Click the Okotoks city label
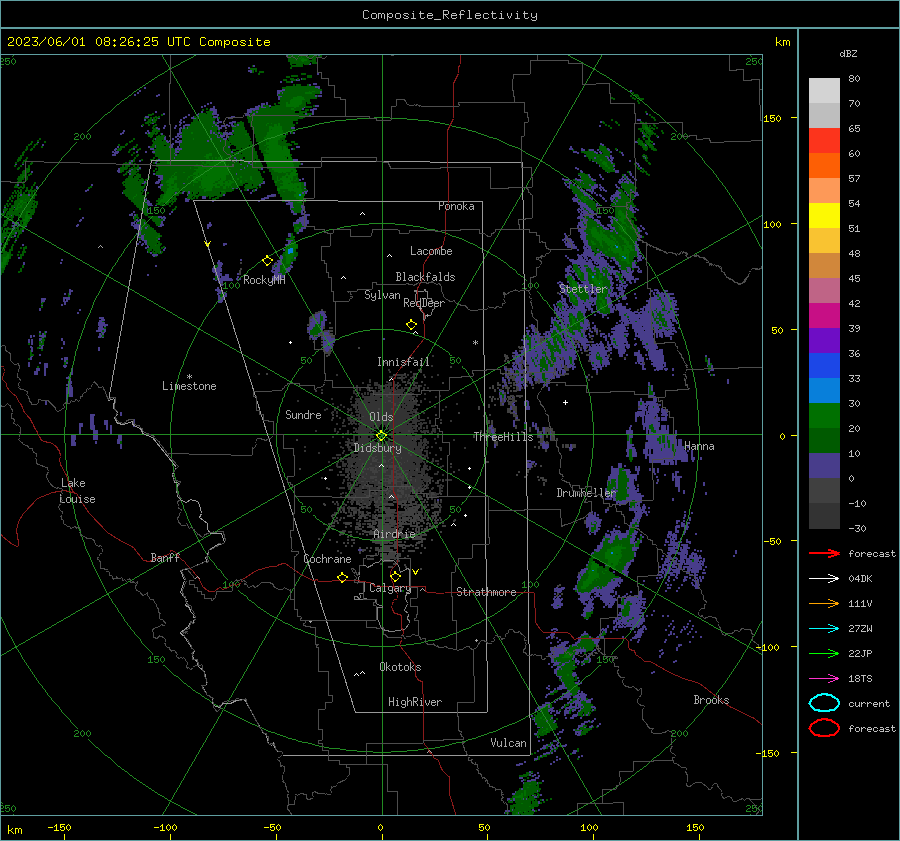 click(400, 667)
